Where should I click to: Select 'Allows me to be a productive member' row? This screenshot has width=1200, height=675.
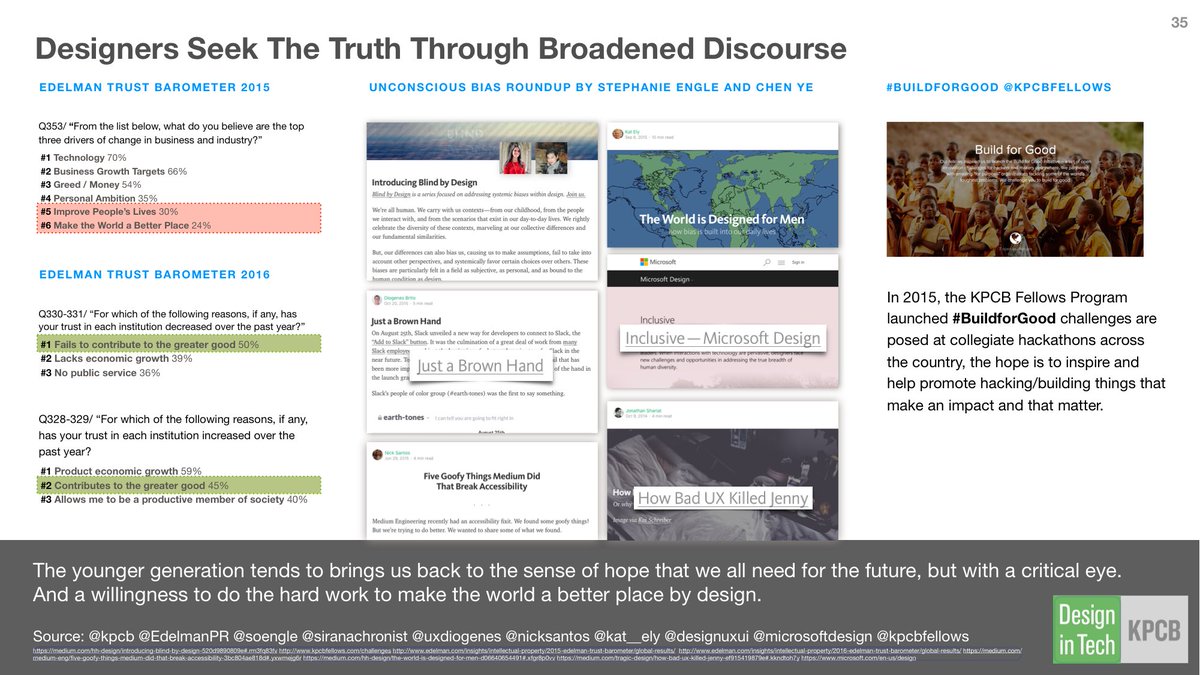point(174,499)
